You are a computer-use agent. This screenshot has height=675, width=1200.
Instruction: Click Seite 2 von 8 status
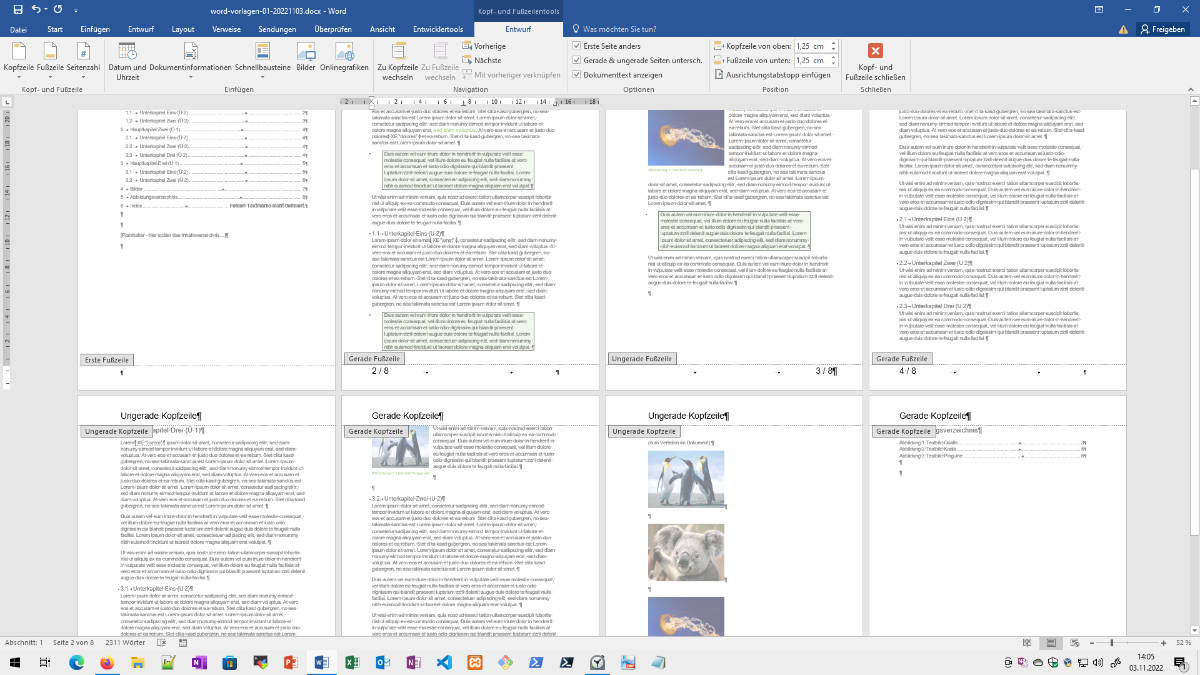pos(73,642)
